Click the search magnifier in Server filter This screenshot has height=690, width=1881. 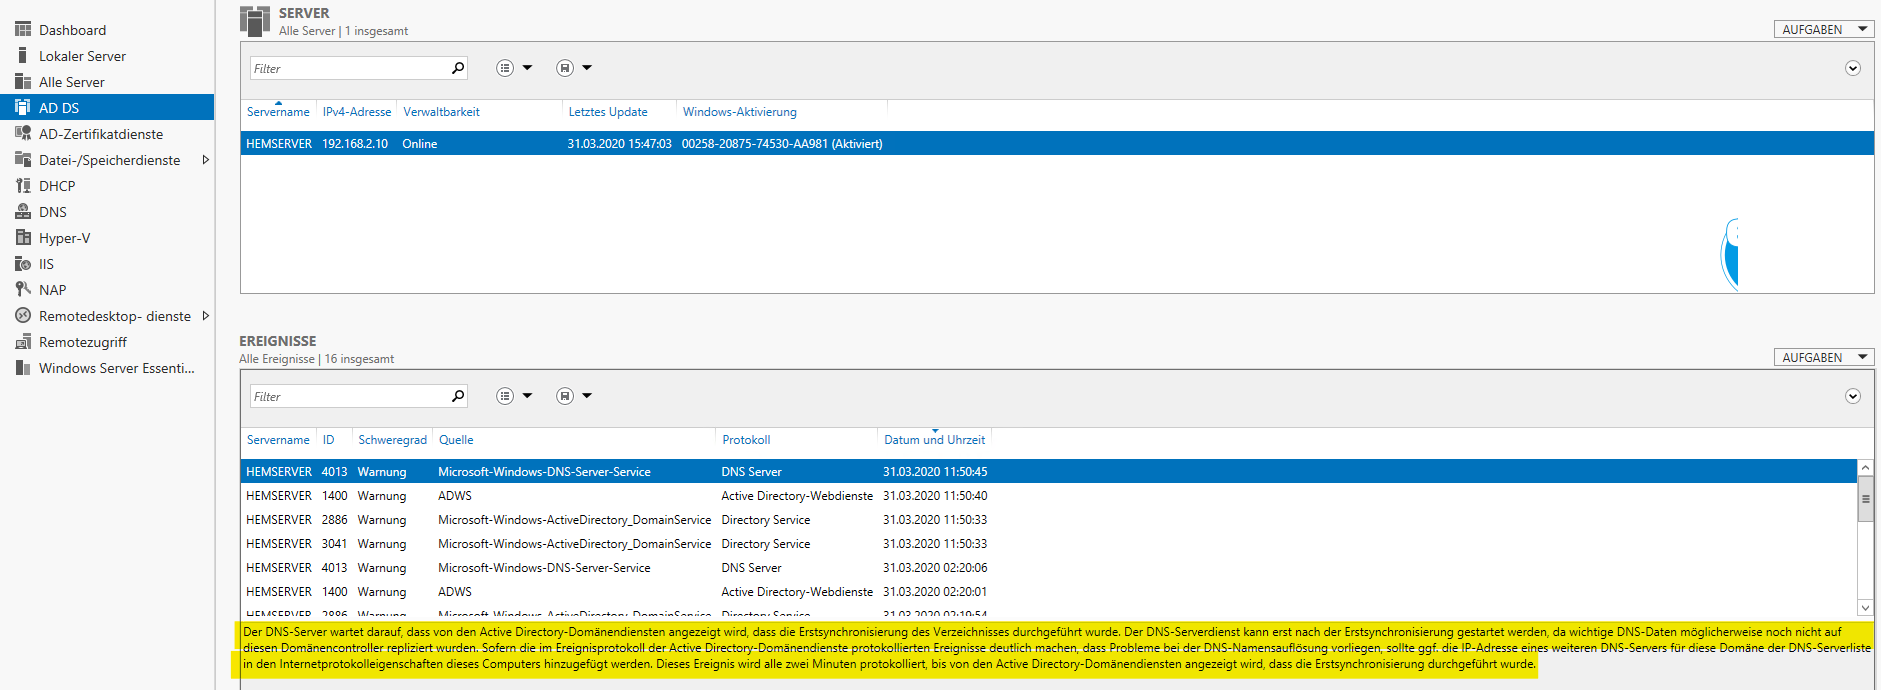point(458,68)
